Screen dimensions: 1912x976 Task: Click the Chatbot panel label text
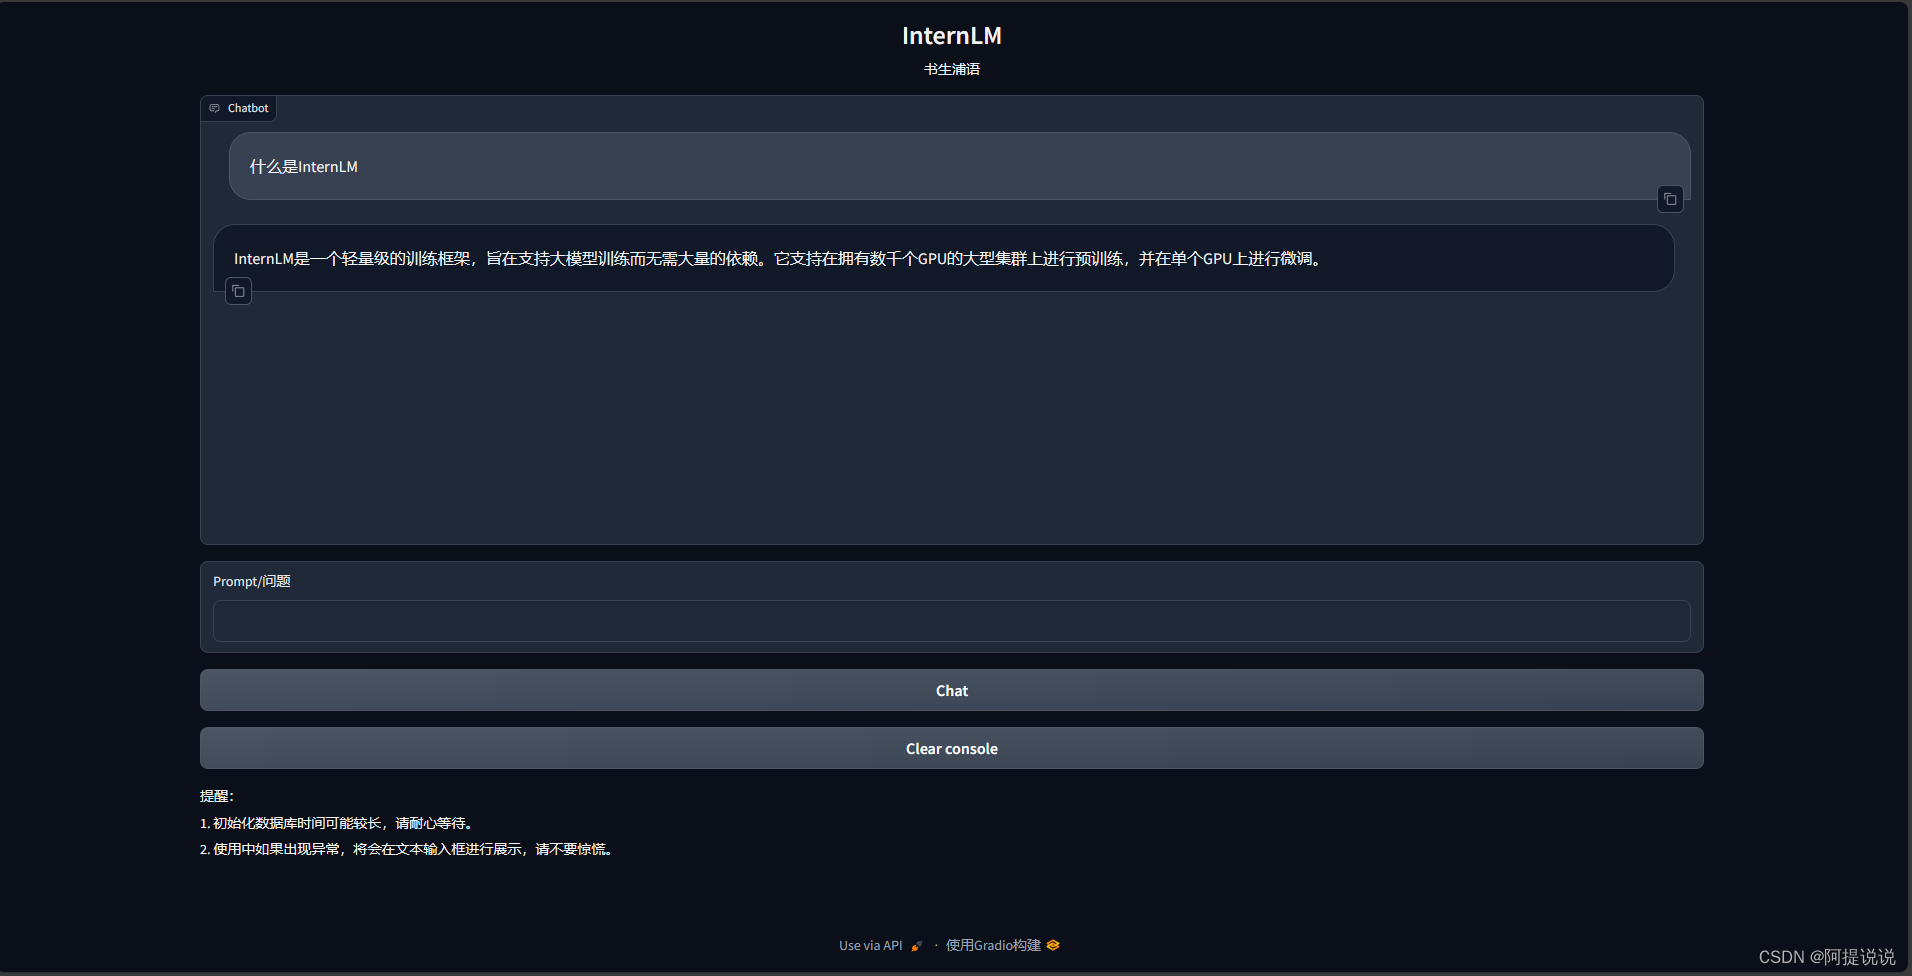[247, 108]
